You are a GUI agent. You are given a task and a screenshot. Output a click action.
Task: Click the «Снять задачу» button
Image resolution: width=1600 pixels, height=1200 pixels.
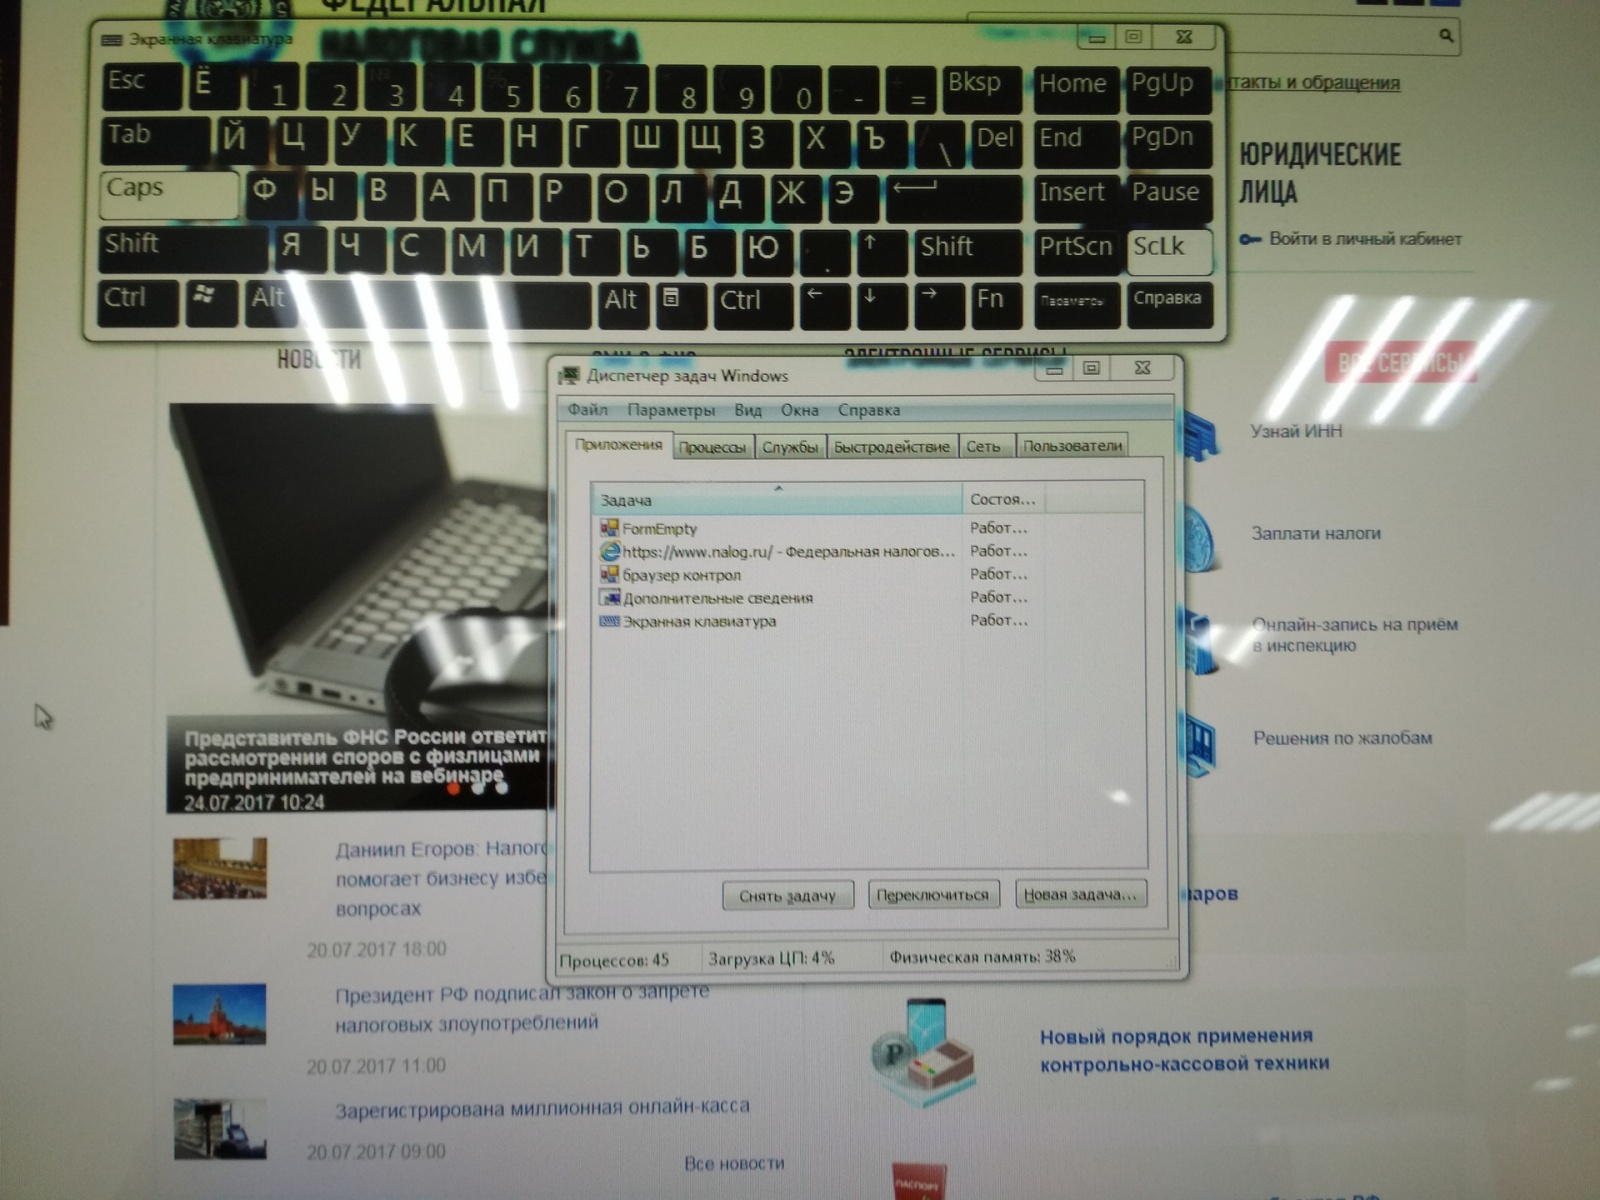[x=787, y=896]
